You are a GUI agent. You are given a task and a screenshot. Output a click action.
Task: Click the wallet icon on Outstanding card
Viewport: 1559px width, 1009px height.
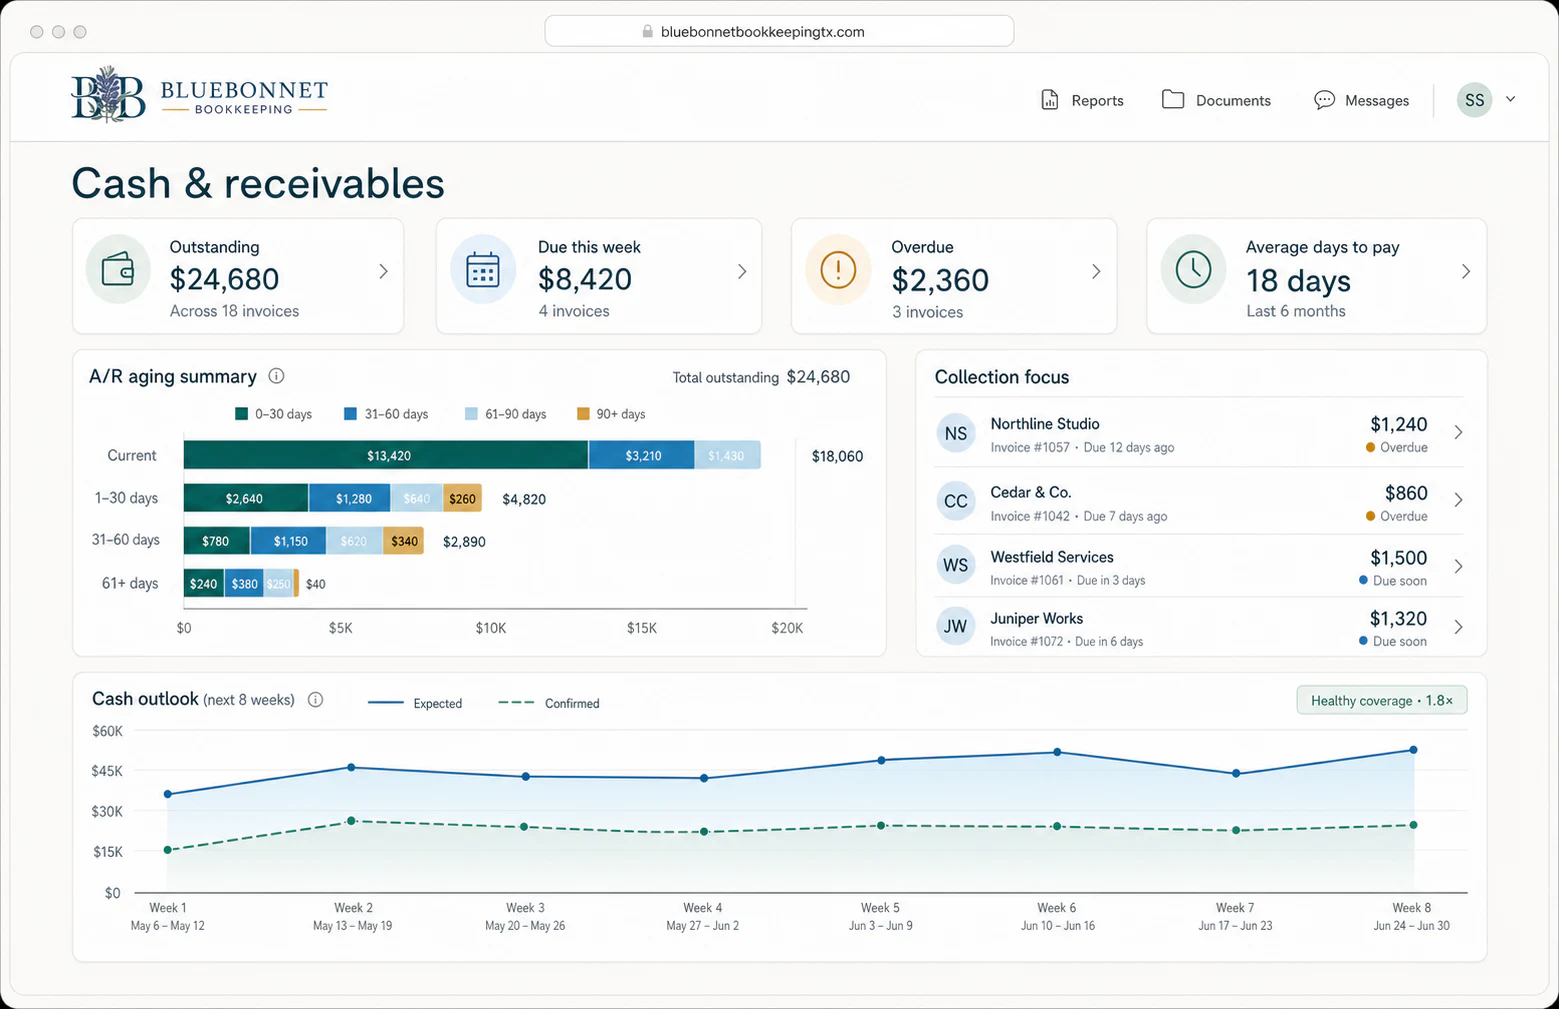118,270
